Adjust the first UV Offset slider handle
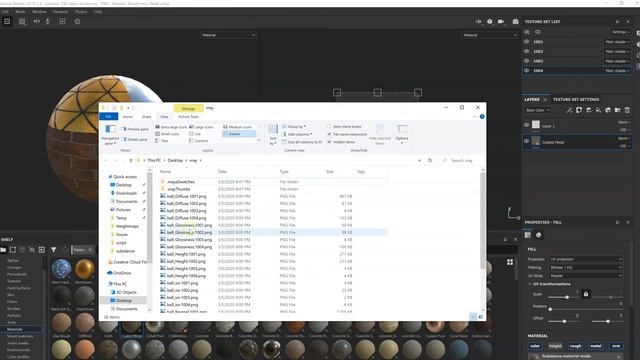 pyautogui.click(x=564, y=322)
